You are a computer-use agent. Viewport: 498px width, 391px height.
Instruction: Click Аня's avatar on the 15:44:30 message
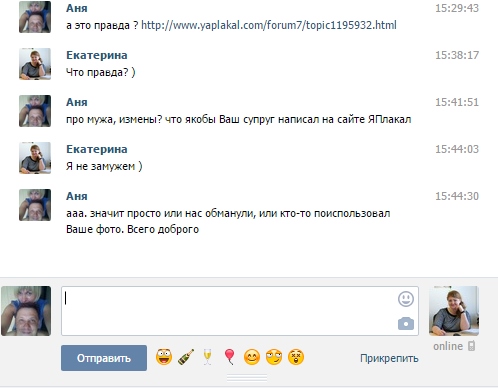click(35, 205)
